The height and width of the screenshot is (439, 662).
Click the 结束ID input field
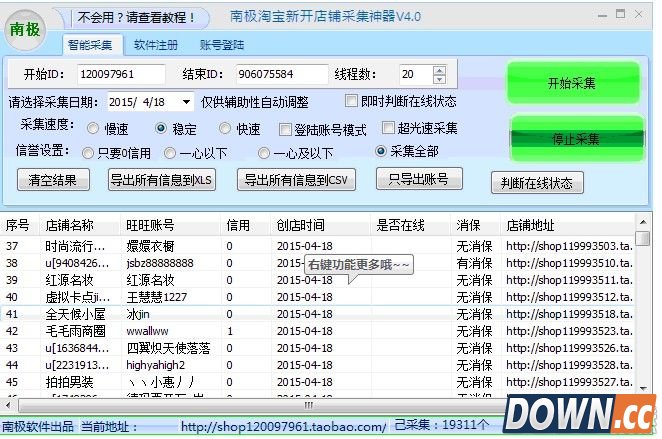click(x=281, y=74)
